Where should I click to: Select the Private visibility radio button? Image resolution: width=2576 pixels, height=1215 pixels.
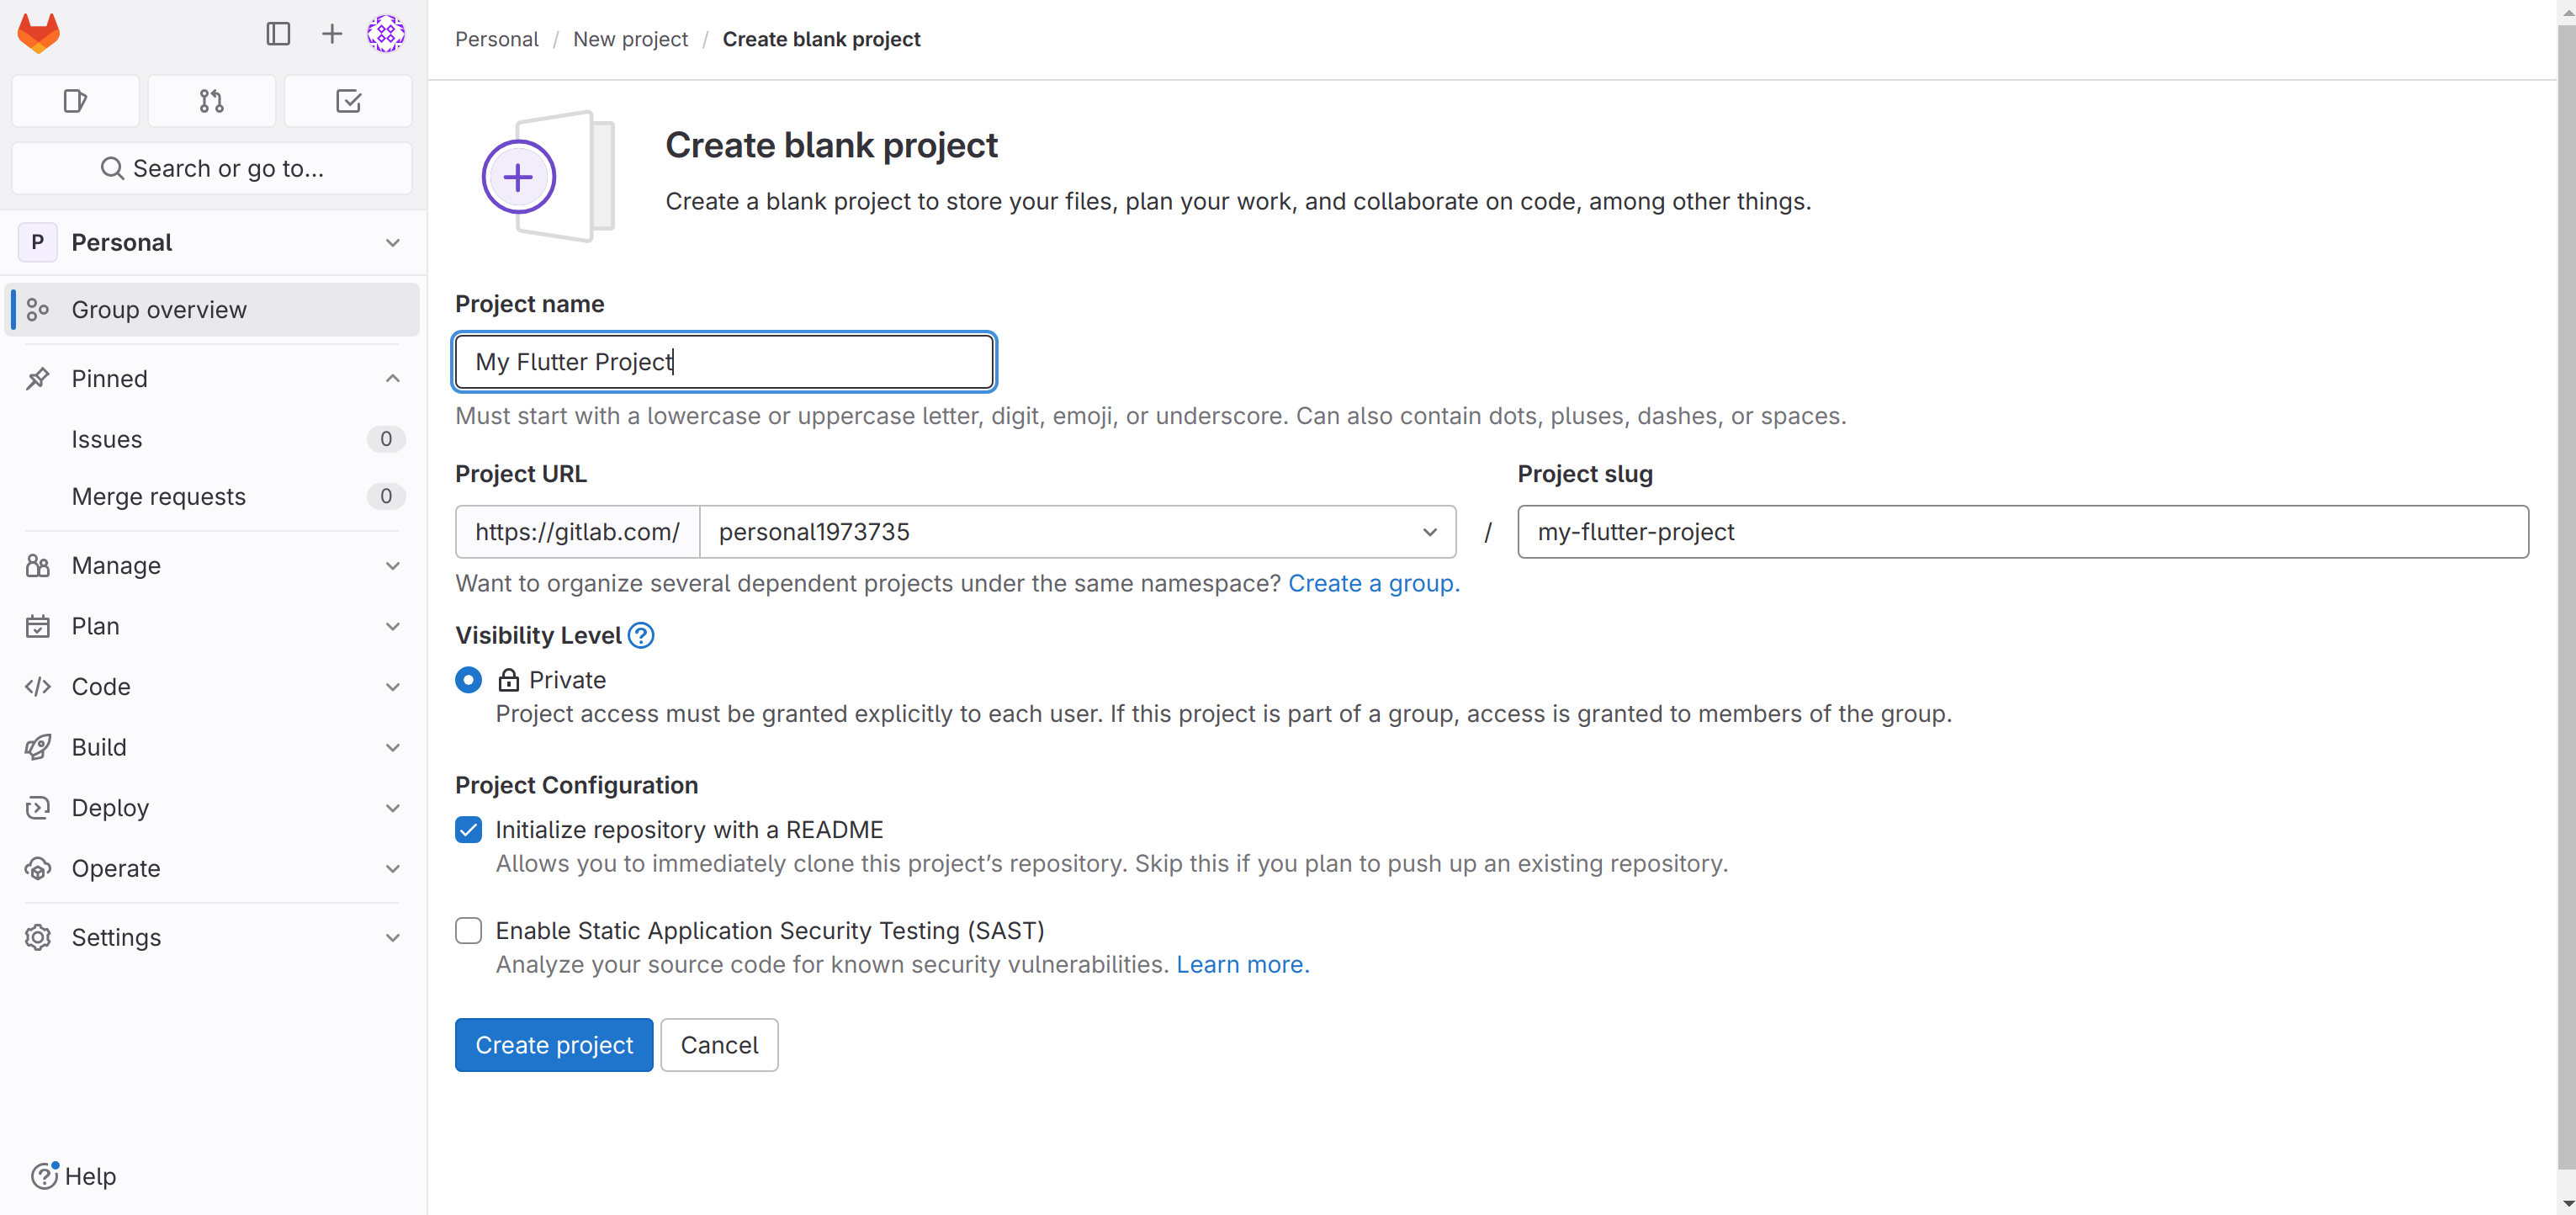tap(468, 680)
